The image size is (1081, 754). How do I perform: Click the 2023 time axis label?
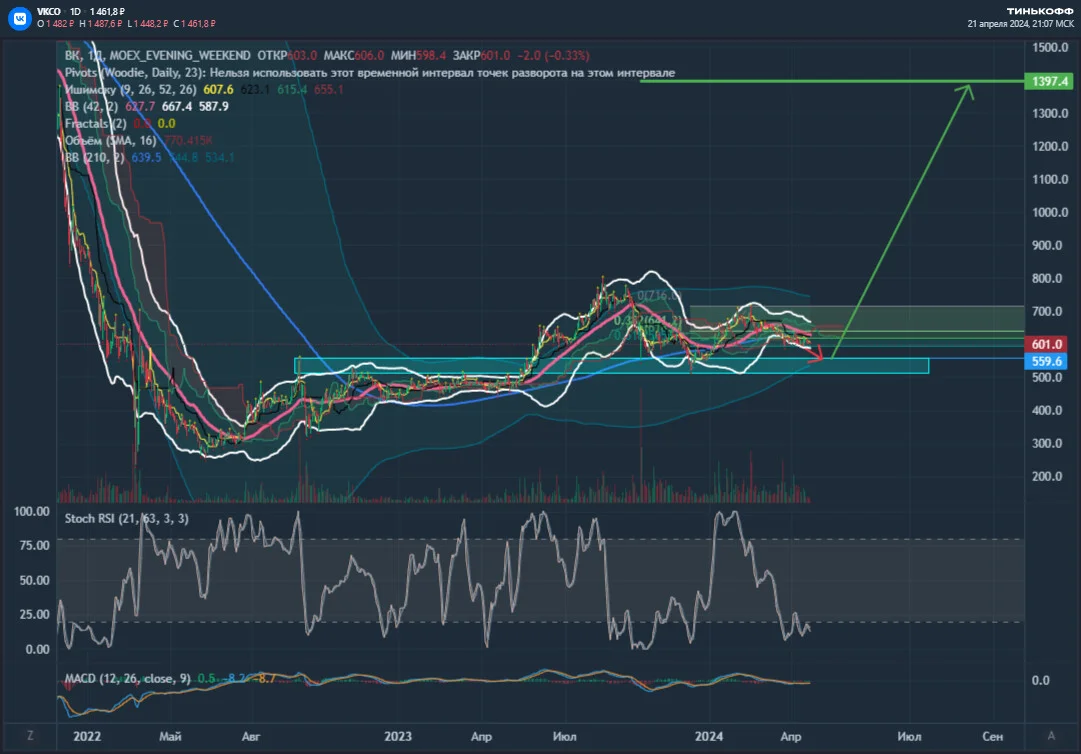point(398,736)
